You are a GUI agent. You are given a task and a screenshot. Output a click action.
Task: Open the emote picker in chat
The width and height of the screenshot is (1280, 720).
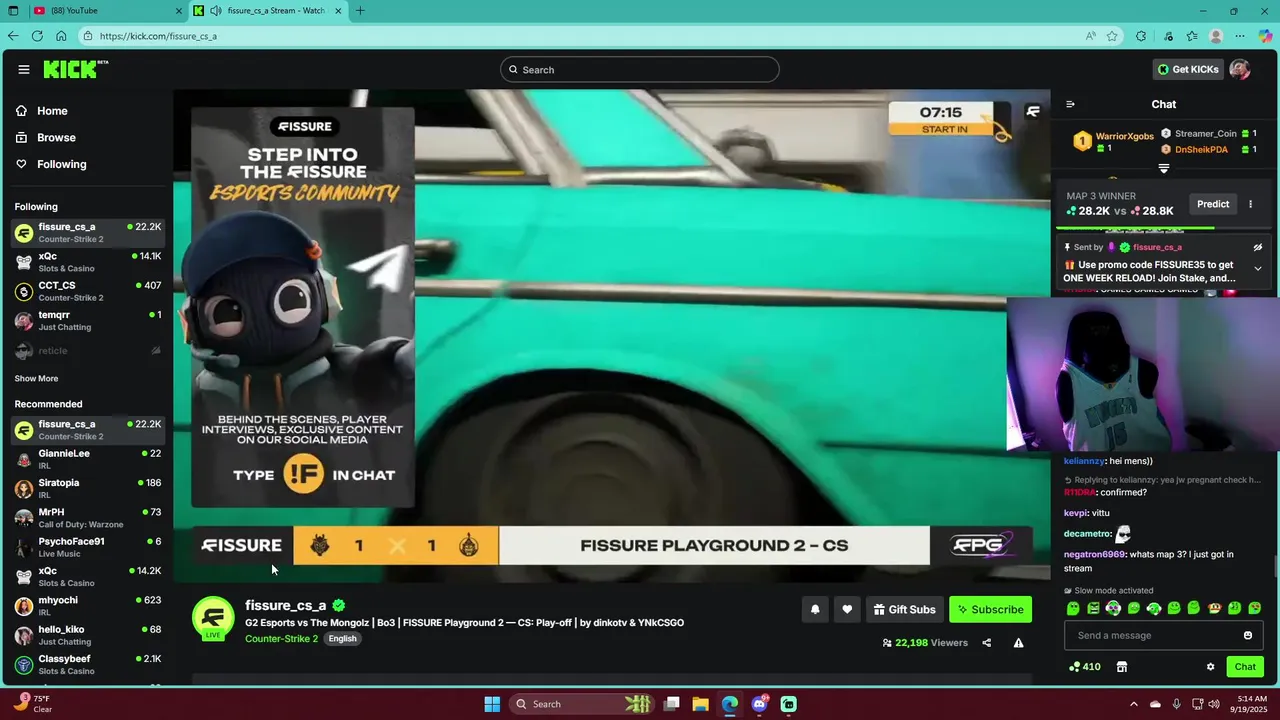pyautogui.click(x=1248, y=635)
